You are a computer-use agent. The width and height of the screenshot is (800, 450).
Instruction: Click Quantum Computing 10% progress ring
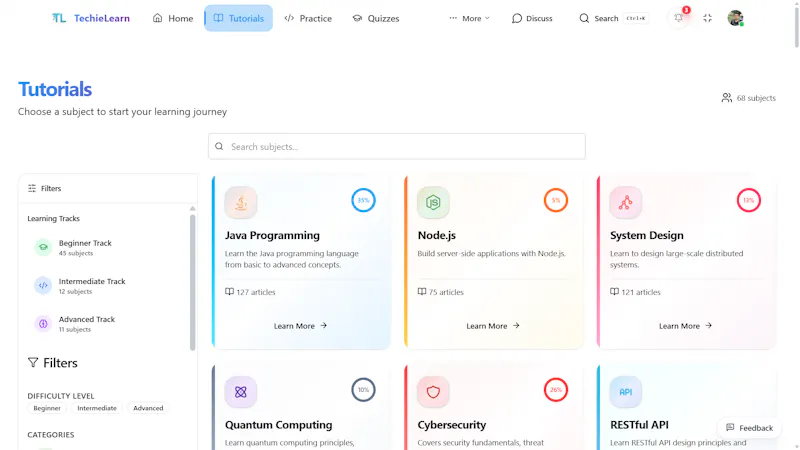(363, 390)
